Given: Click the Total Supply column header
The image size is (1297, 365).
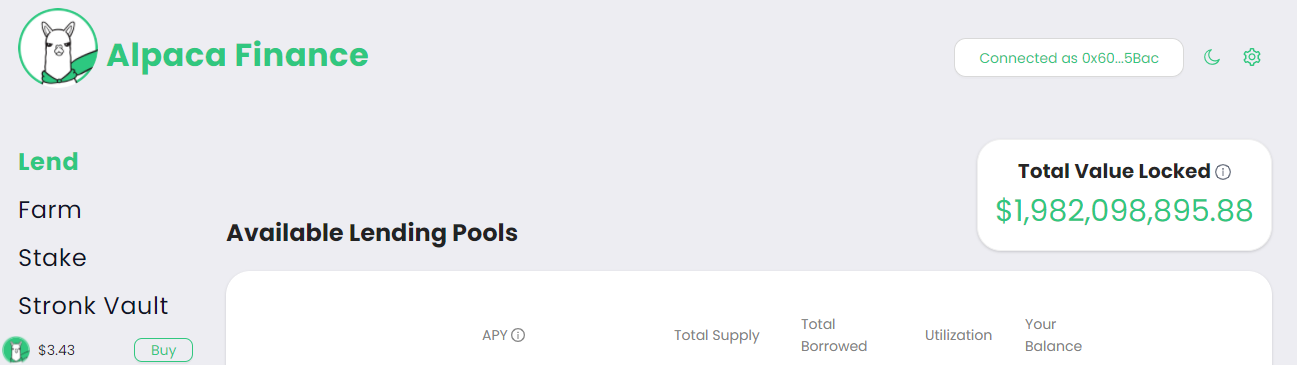Looking at the screenshot, I should (x=717, y=335).
